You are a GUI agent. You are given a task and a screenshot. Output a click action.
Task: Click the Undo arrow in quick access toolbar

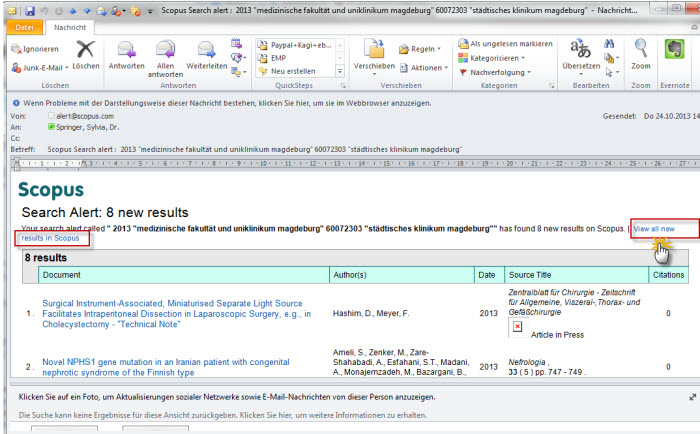[x=44, y=11]
